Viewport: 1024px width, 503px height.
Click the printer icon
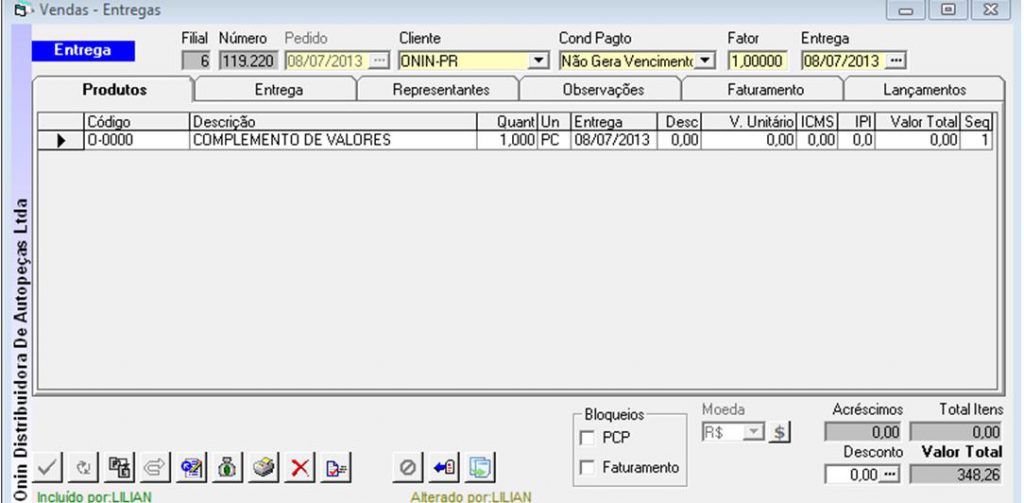[x=264, y=468]
